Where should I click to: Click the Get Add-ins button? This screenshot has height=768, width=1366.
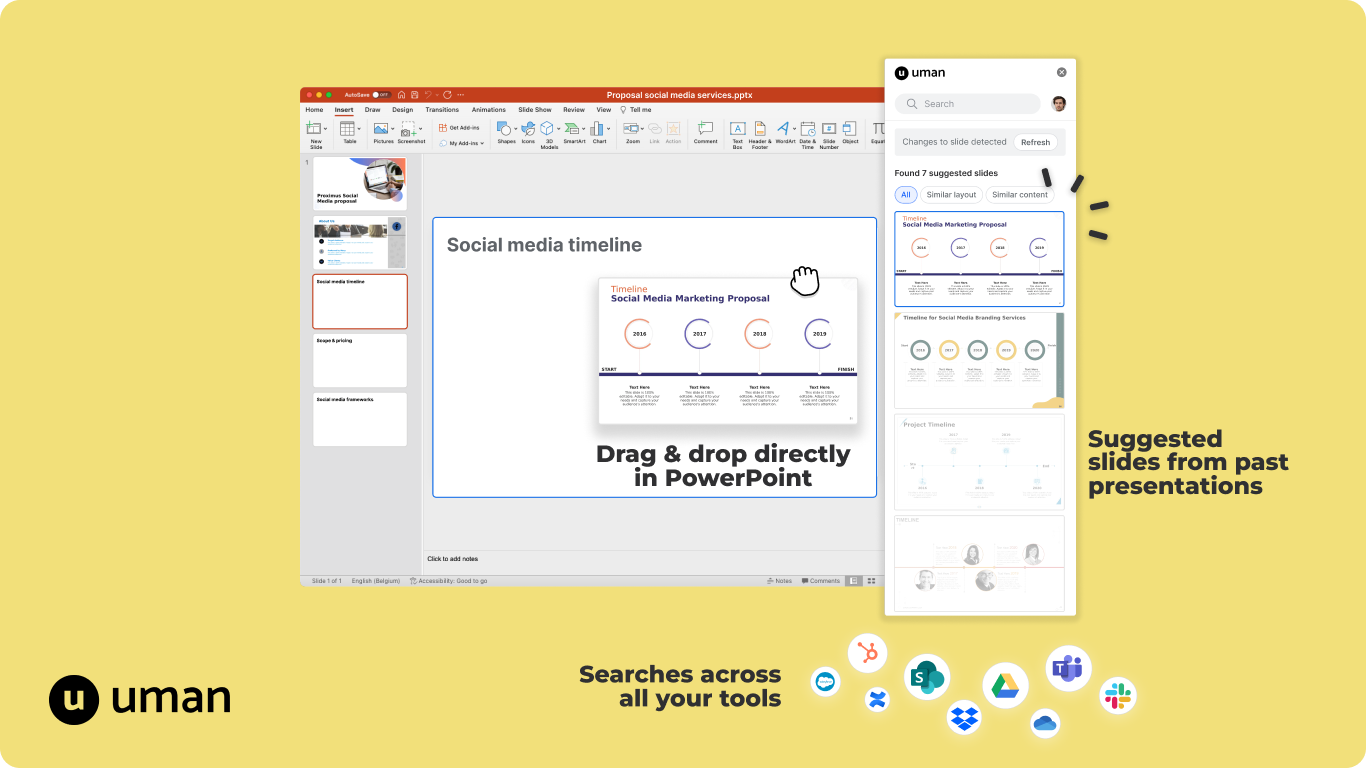click(459, 128)
